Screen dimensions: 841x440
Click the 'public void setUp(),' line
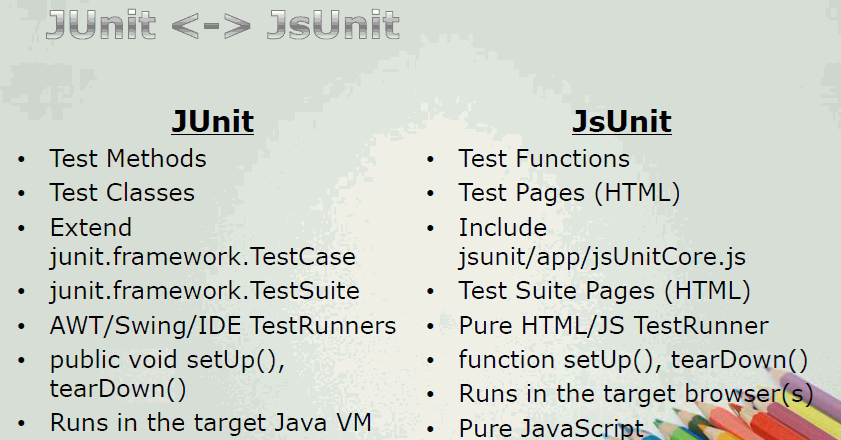coord(167,360)
